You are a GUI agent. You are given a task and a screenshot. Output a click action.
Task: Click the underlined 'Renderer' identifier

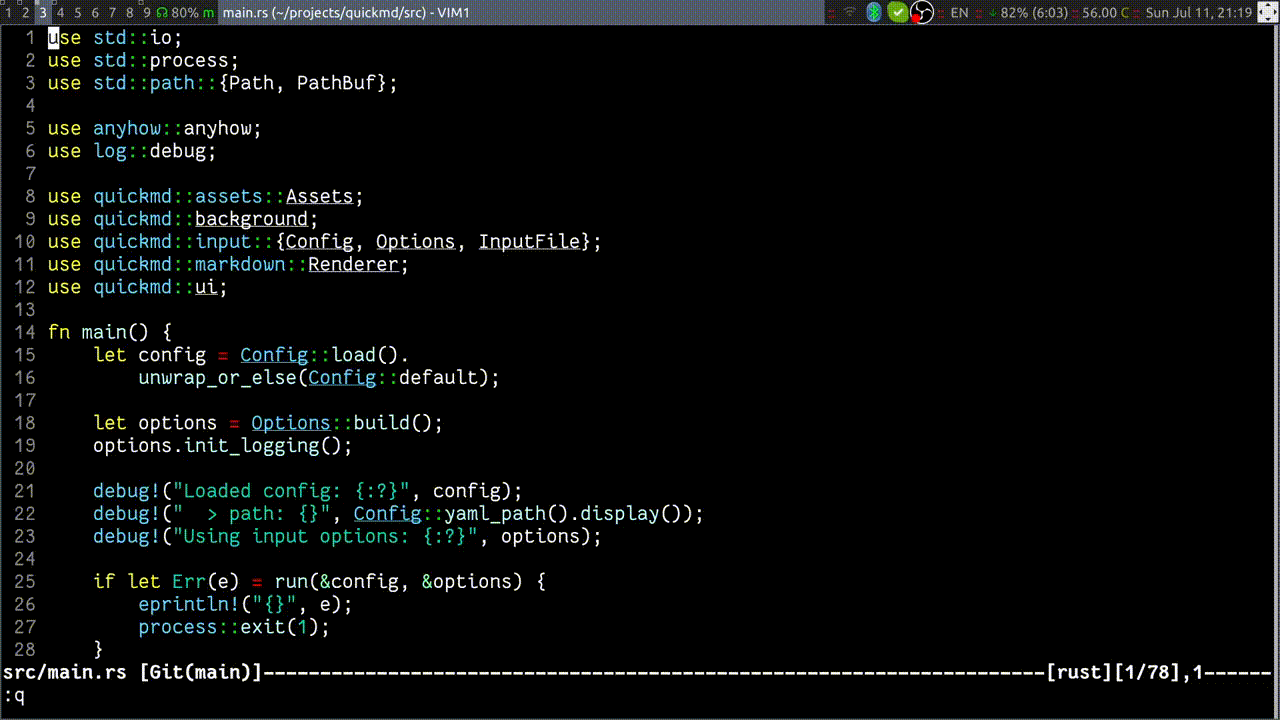(x=353, y=265)
